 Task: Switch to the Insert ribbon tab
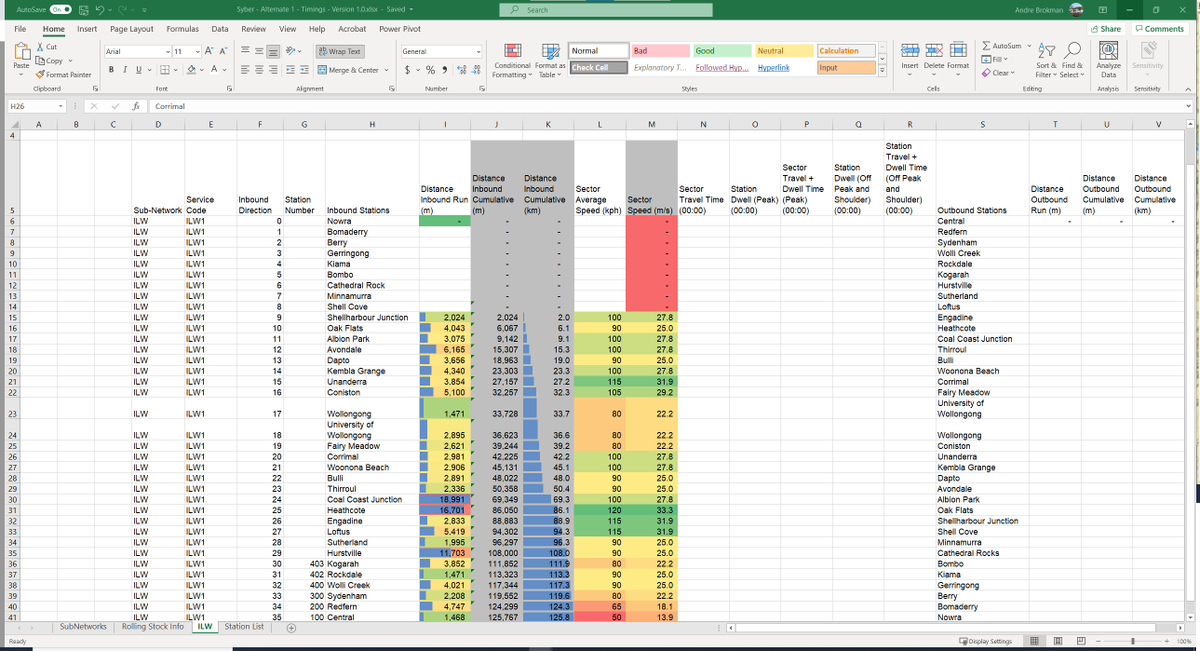point(87,30)
